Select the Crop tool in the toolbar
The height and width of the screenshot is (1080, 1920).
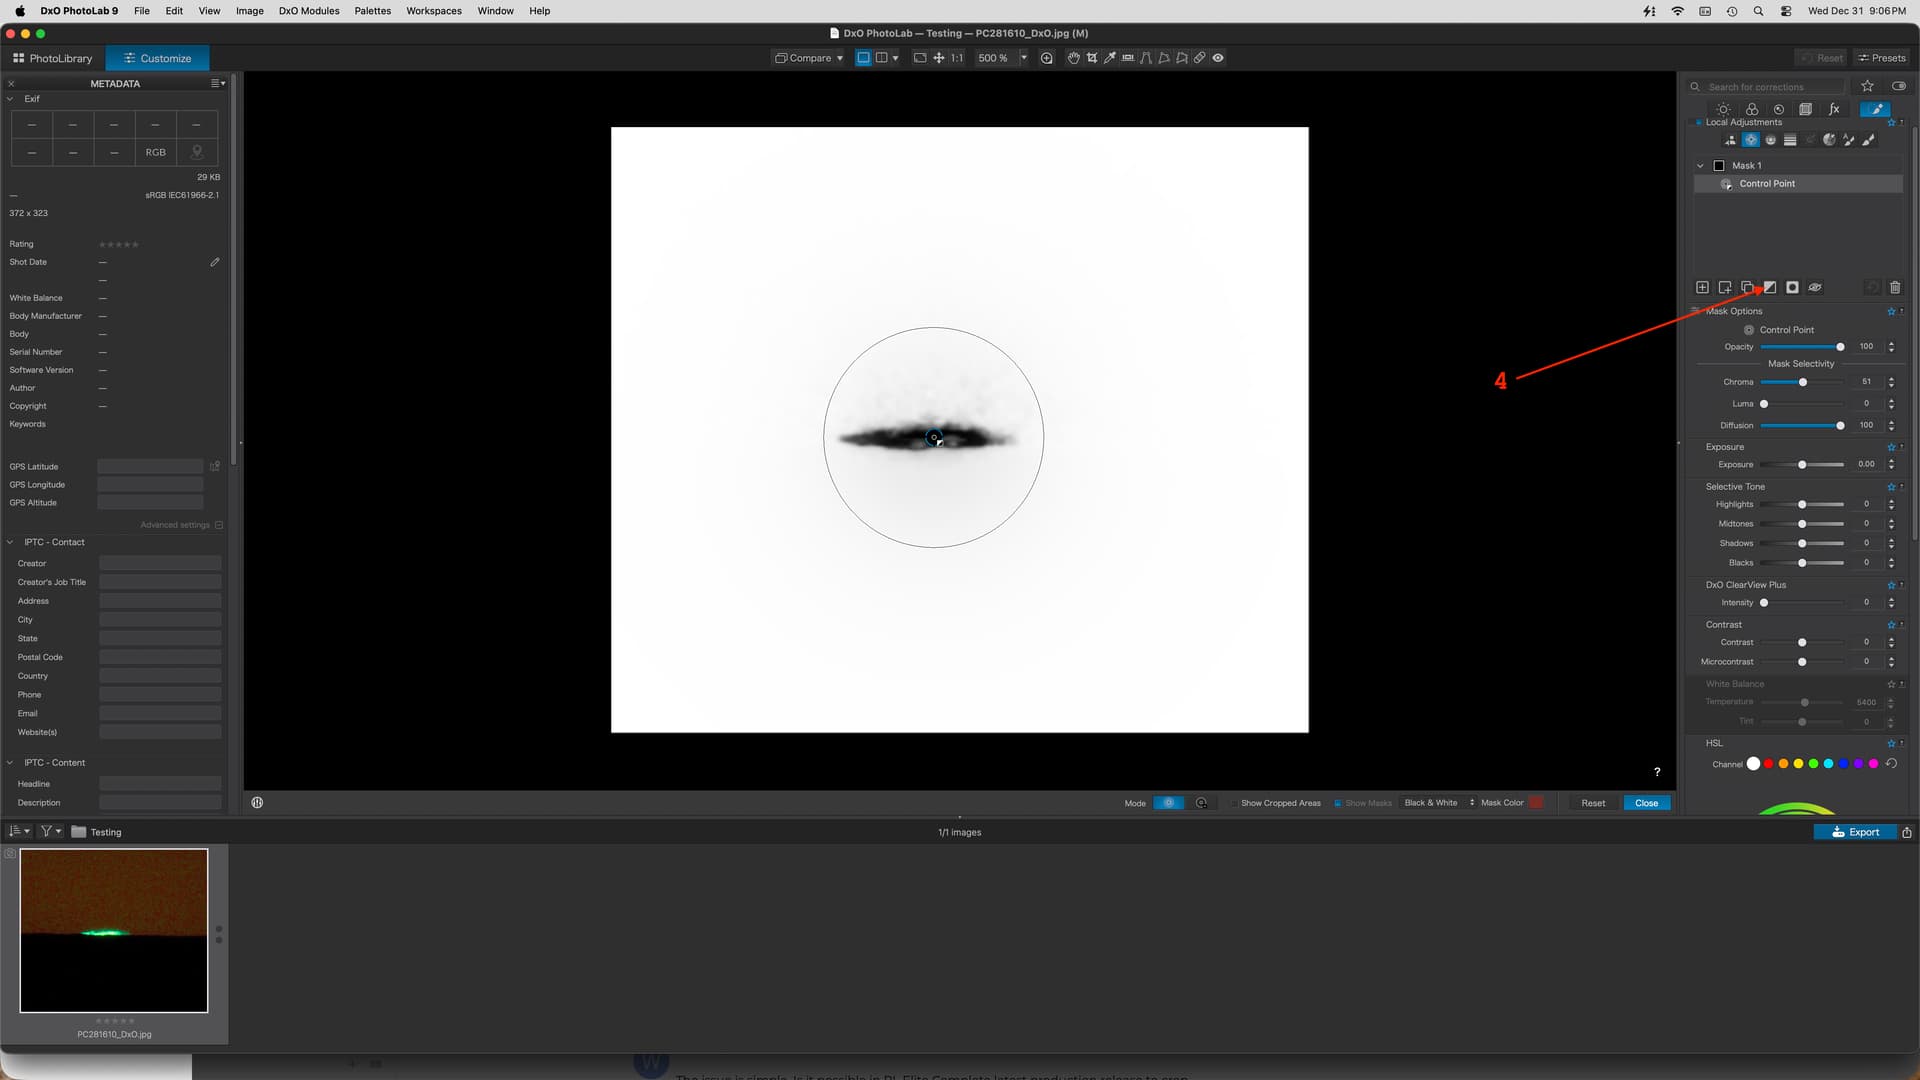(x=1092, y=58)
